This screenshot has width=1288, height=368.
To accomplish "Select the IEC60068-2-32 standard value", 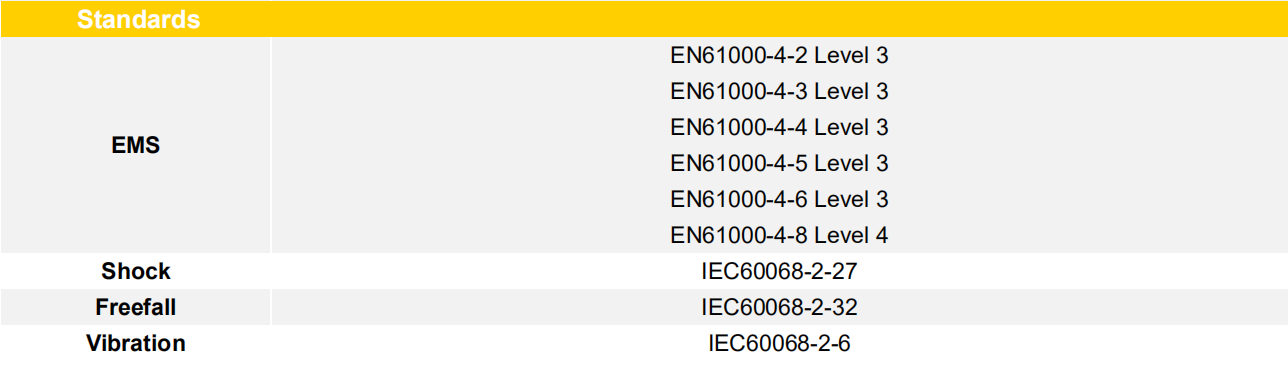I will click(x=779, y=307).
